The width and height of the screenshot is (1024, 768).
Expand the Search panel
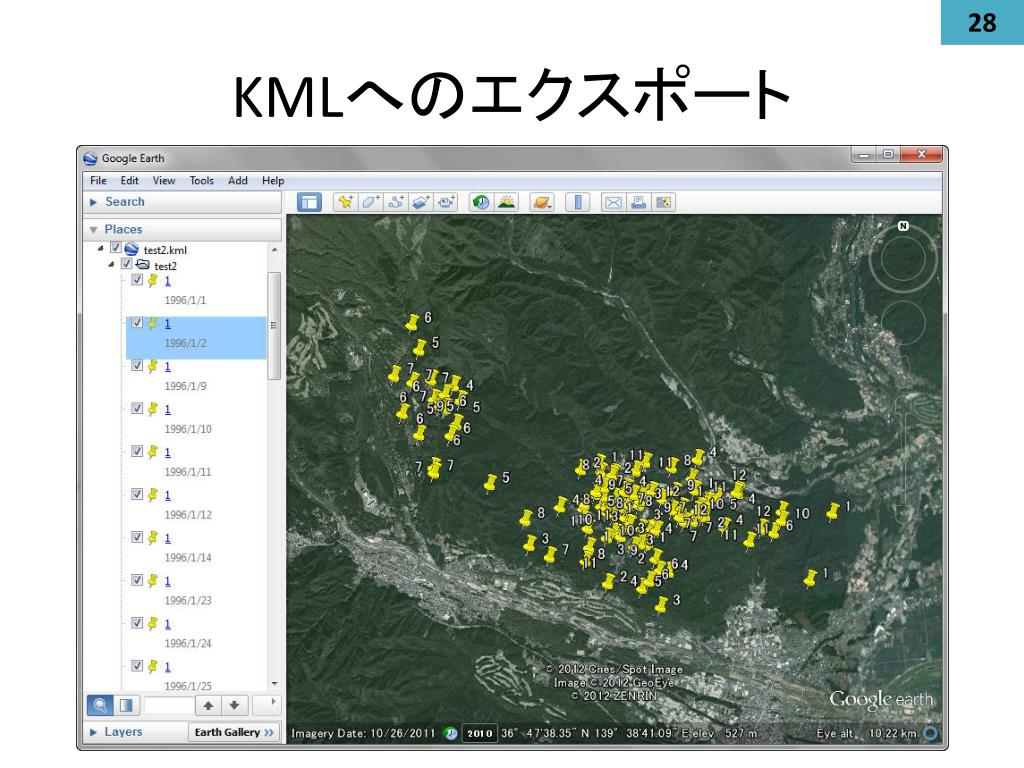93,202
